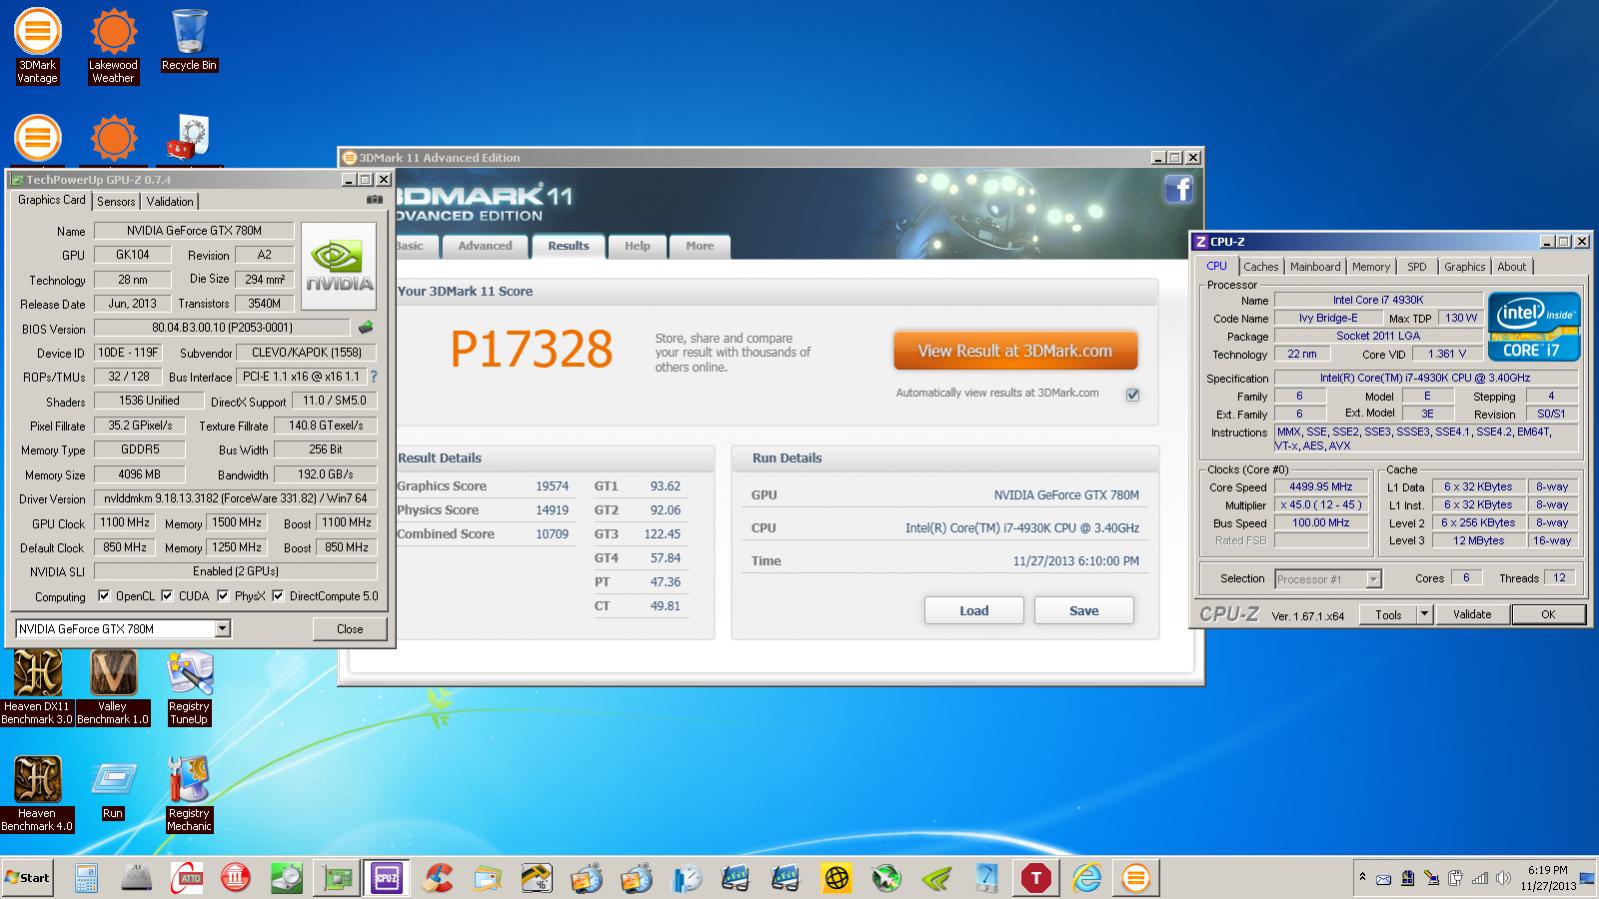Switch to the Sensors tab in GPU-Z
Viewport: 1599px width, 899px height.
click(116, 201)
